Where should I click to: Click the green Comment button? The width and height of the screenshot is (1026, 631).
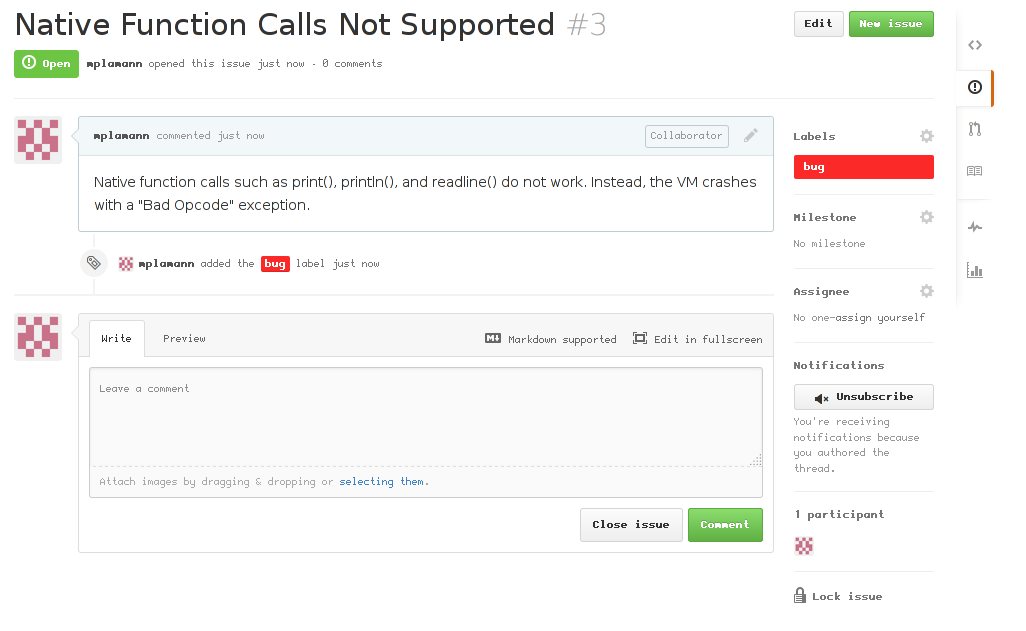(x=725, y=525)
